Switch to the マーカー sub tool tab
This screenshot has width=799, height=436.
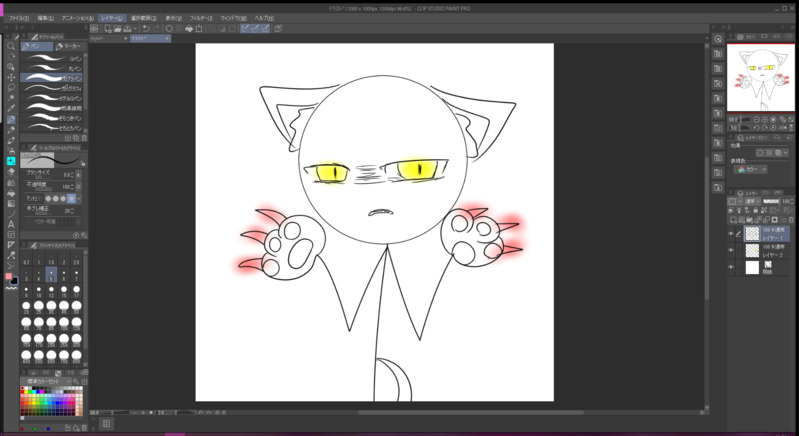(x=71, y=46)
